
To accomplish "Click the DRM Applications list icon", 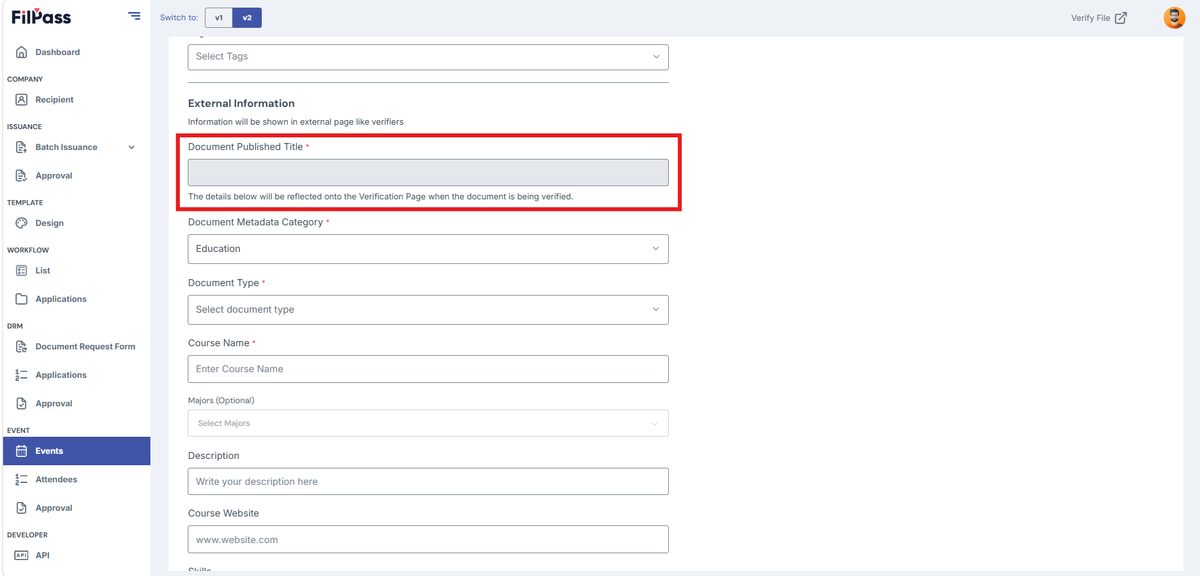I will [22, 375].
